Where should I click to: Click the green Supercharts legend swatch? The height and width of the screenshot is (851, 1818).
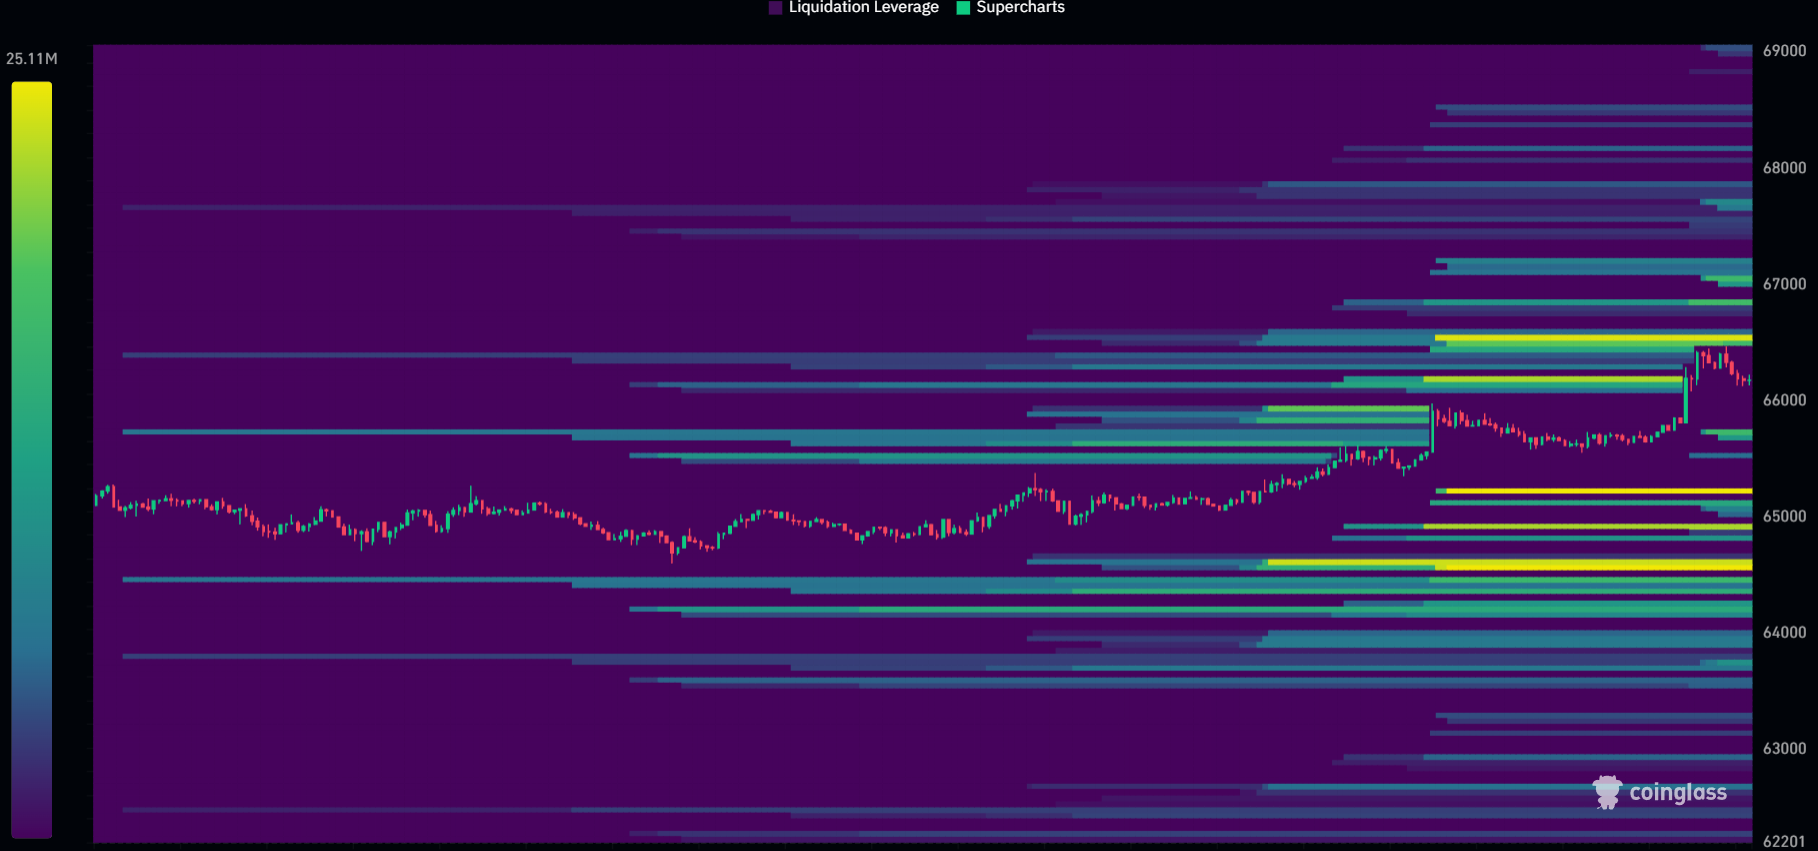(x=963, y=8)
